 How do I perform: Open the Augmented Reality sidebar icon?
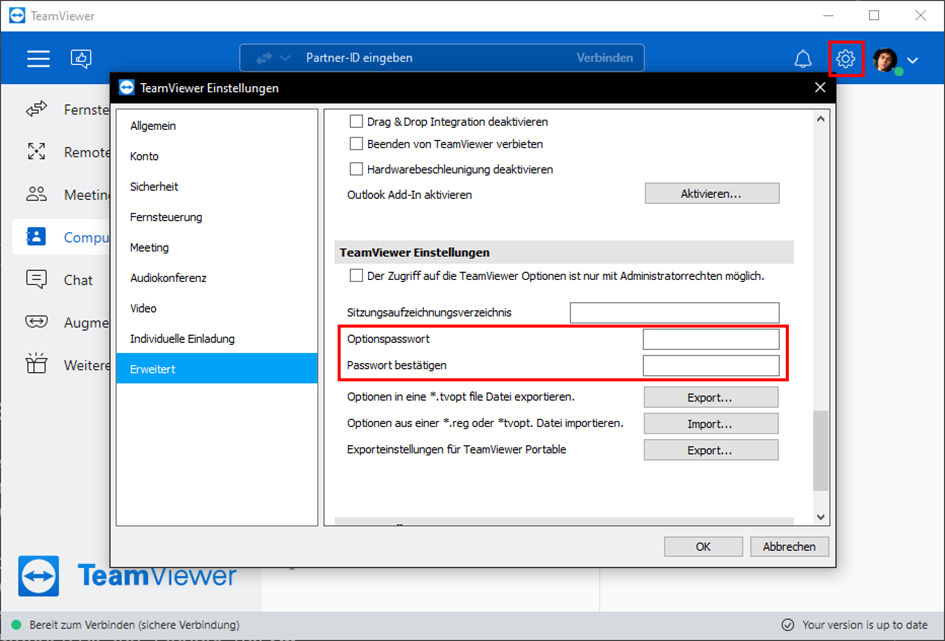pos(36,322)
